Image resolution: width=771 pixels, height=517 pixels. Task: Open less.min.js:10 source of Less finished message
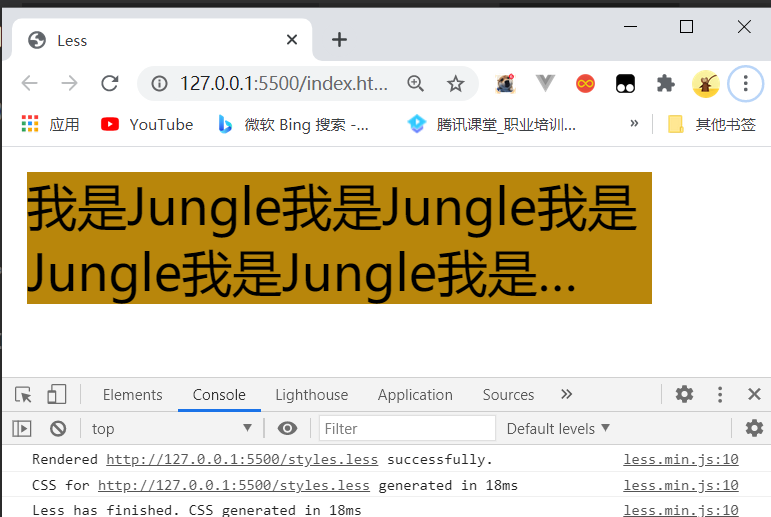(681, 510)
